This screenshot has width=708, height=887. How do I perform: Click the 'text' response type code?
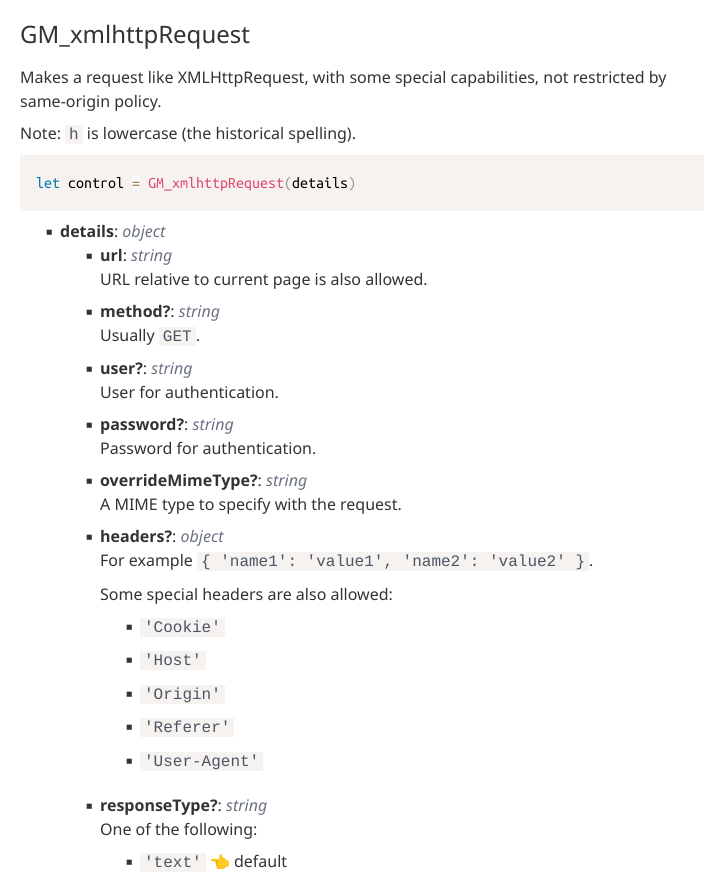[x=173, y=861]
